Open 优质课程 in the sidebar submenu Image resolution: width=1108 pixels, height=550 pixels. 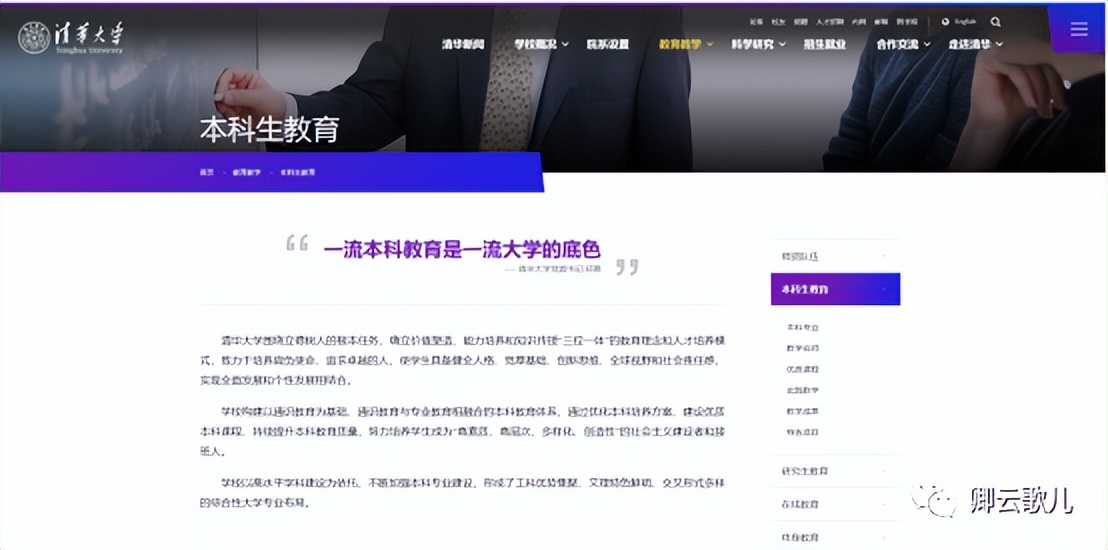tap(802, 369)
